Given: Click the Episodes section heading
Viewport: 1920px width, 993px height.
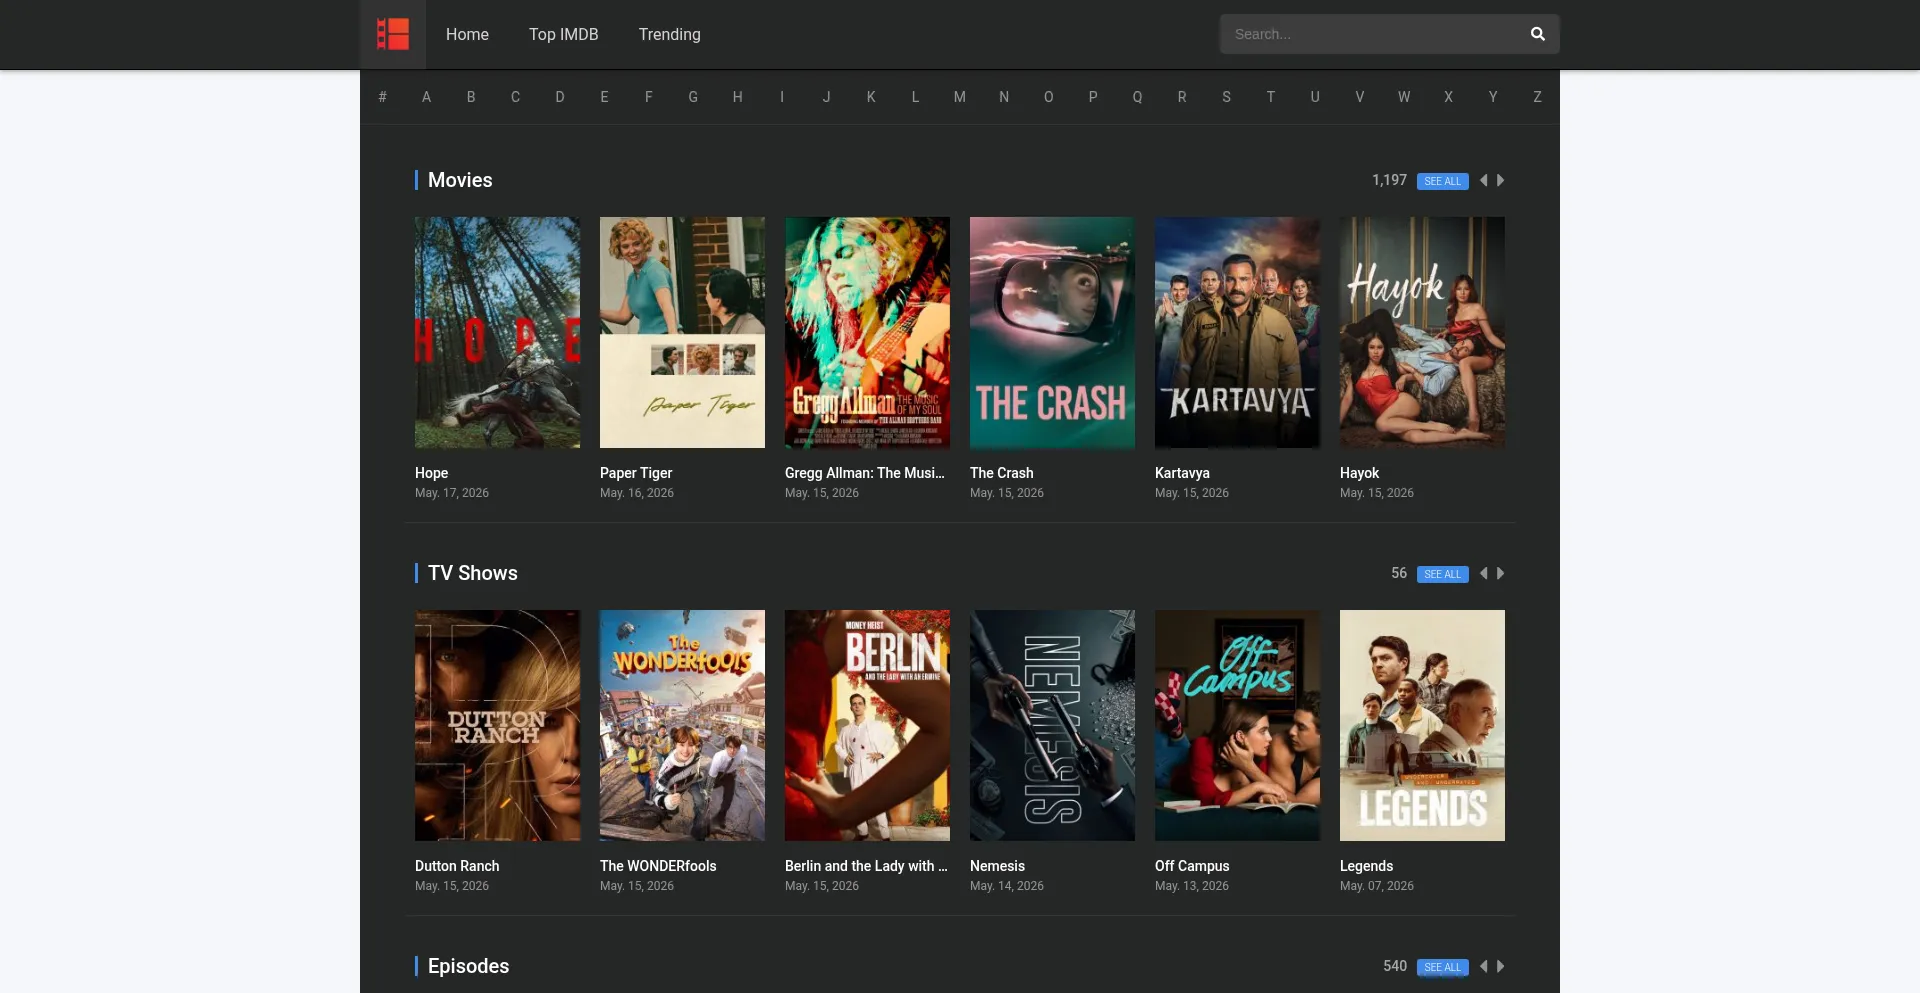Looking at the screenshot, I should click(x=468, y=966).
